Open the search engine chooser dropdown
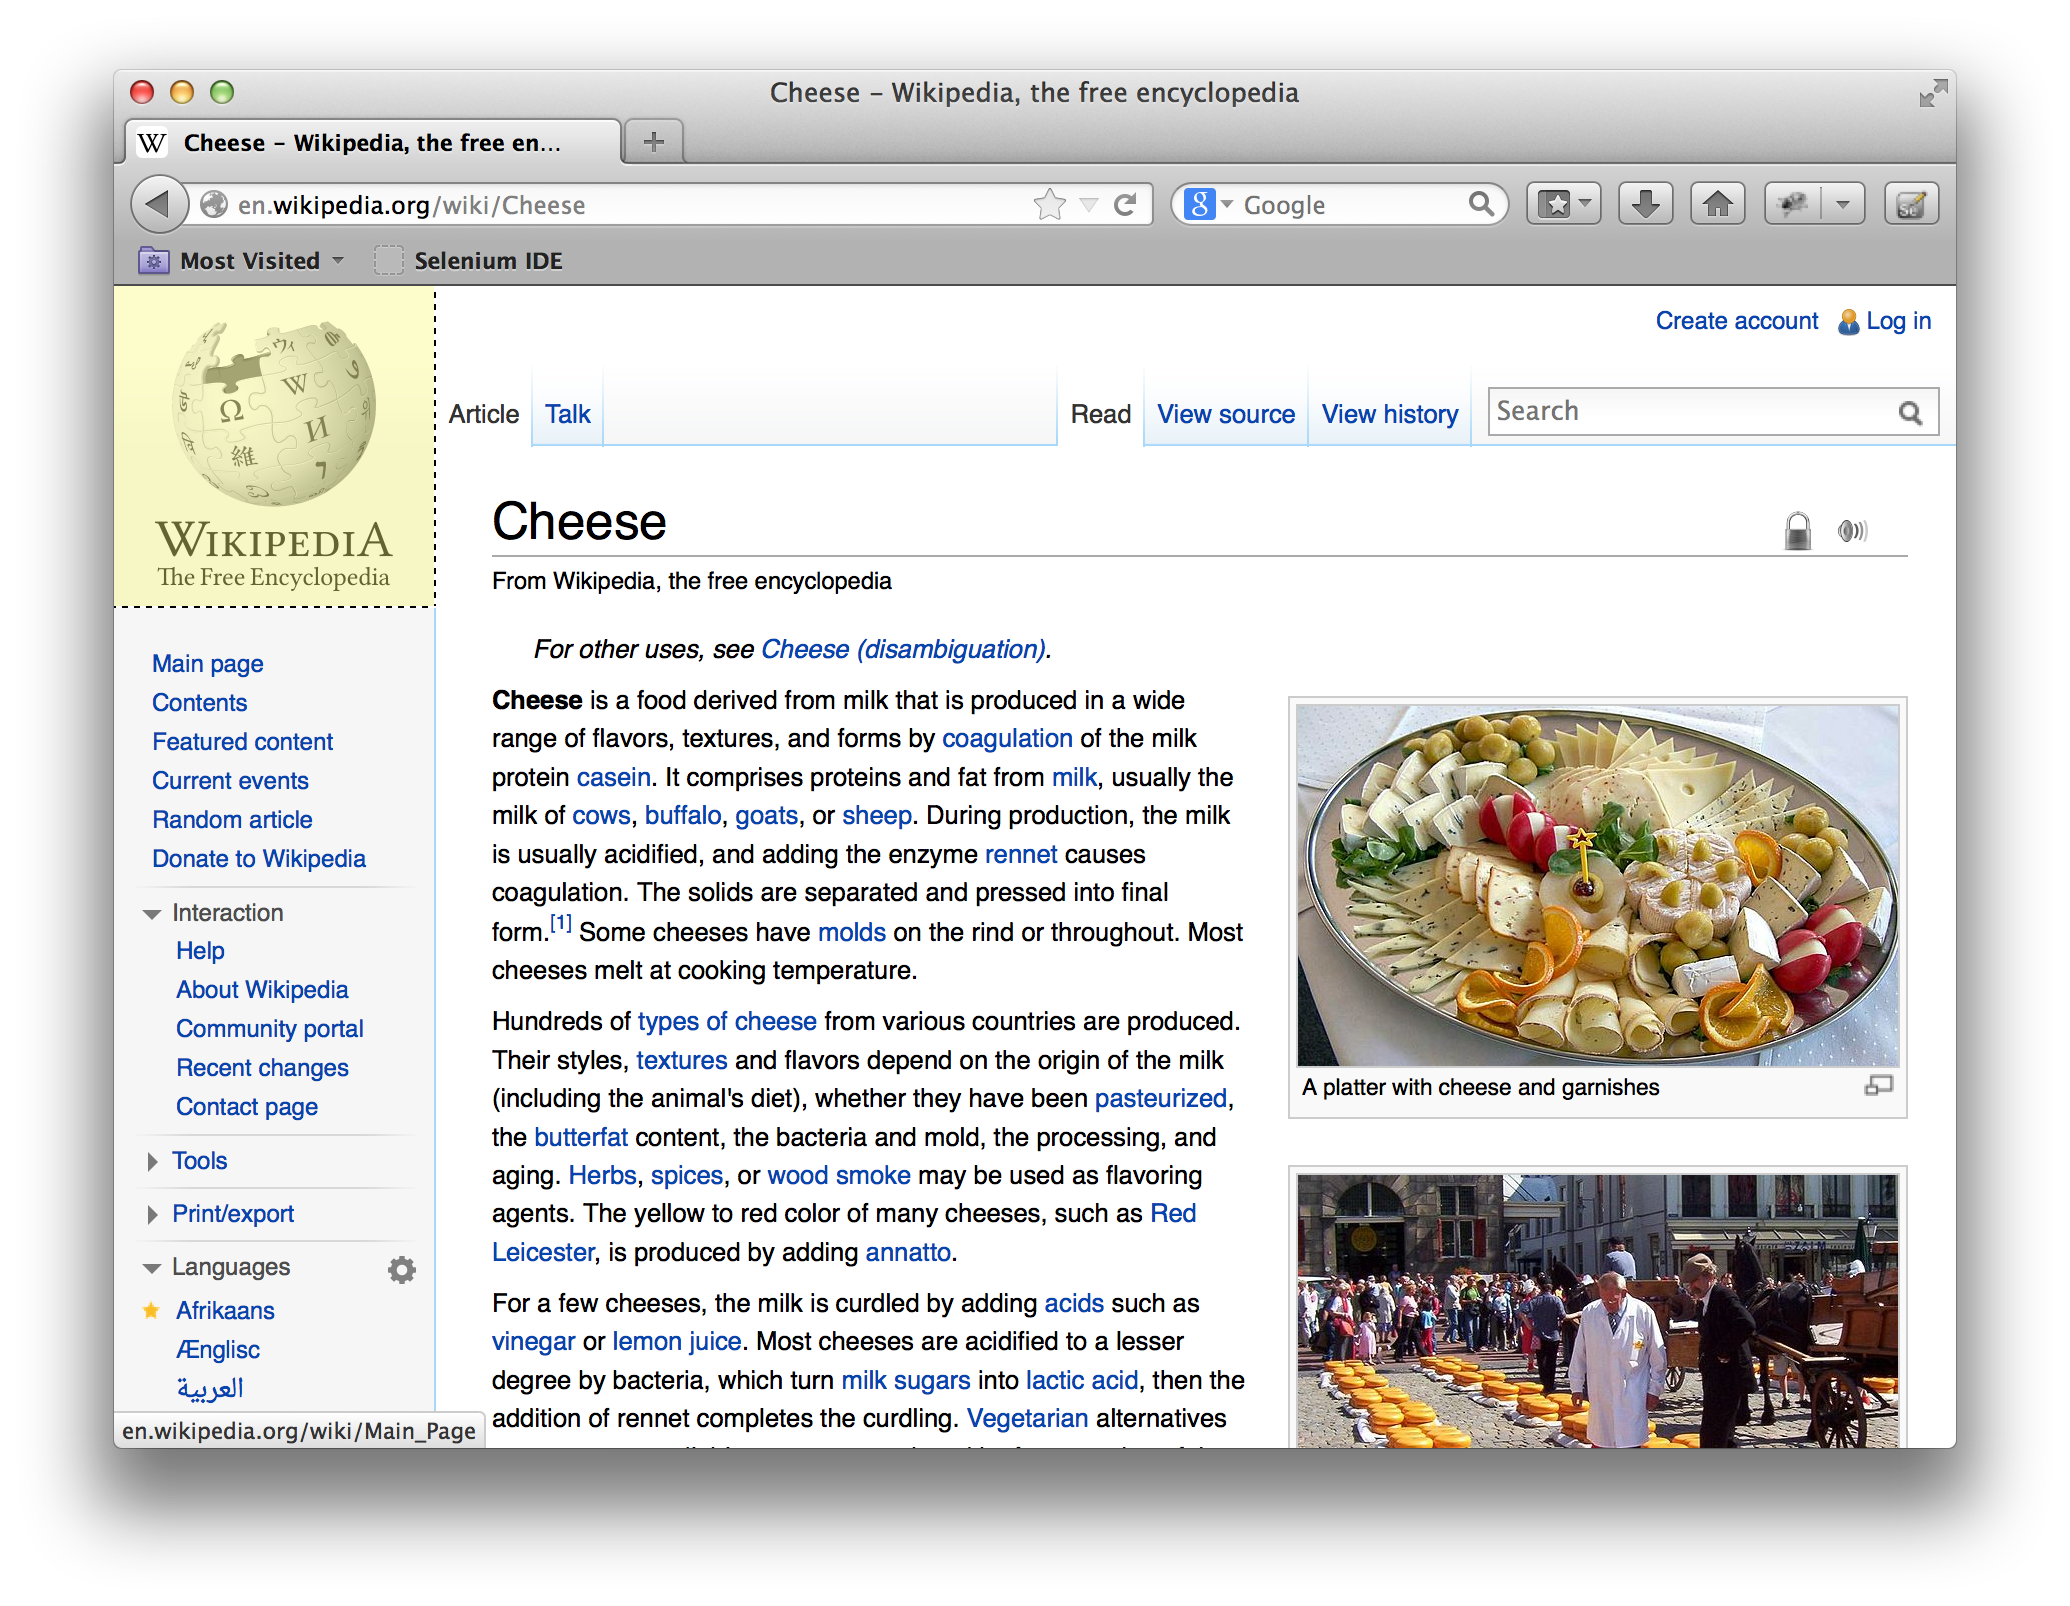 (1226, 205)
